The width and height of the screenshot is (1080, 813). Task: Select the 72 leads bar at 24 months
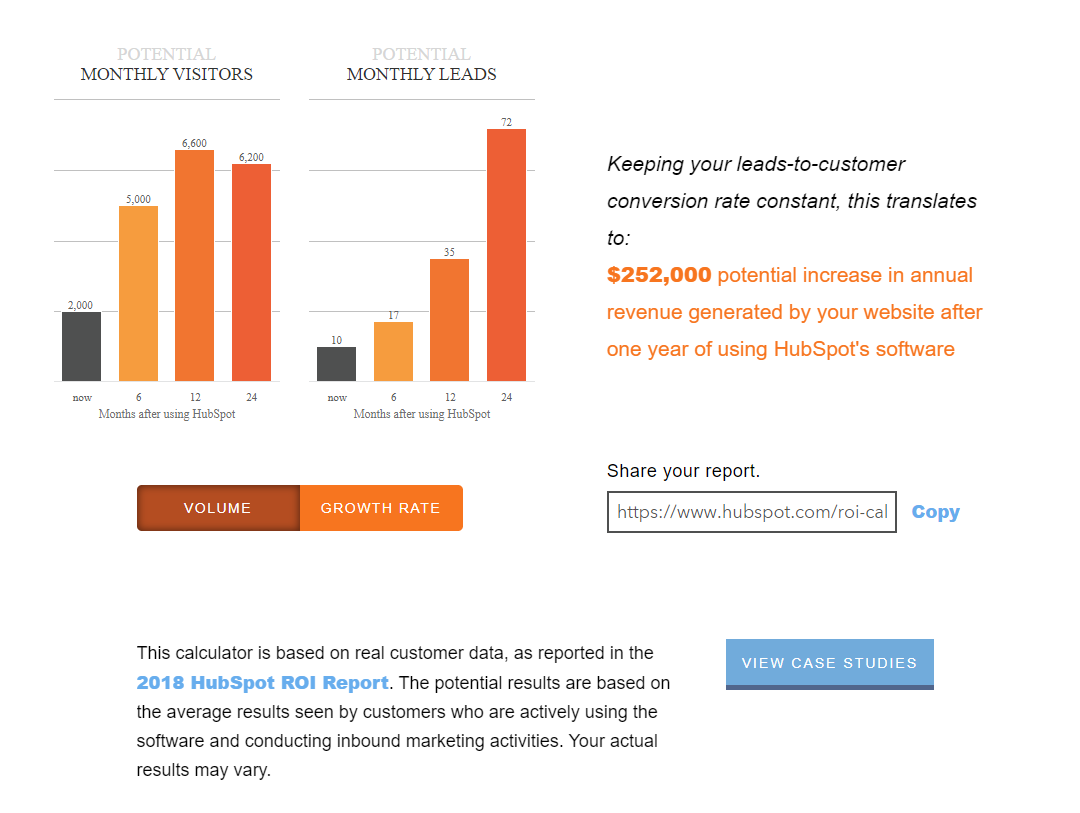coord(506,255)
